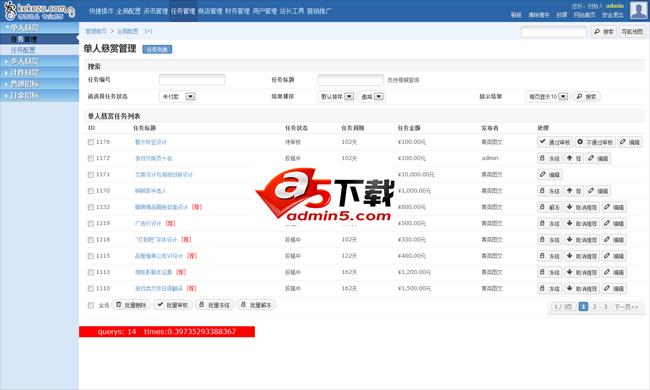Collapse the 单人悬赏 sidebar section
This screenshot has height=390, width=650.
coord(39,28)
